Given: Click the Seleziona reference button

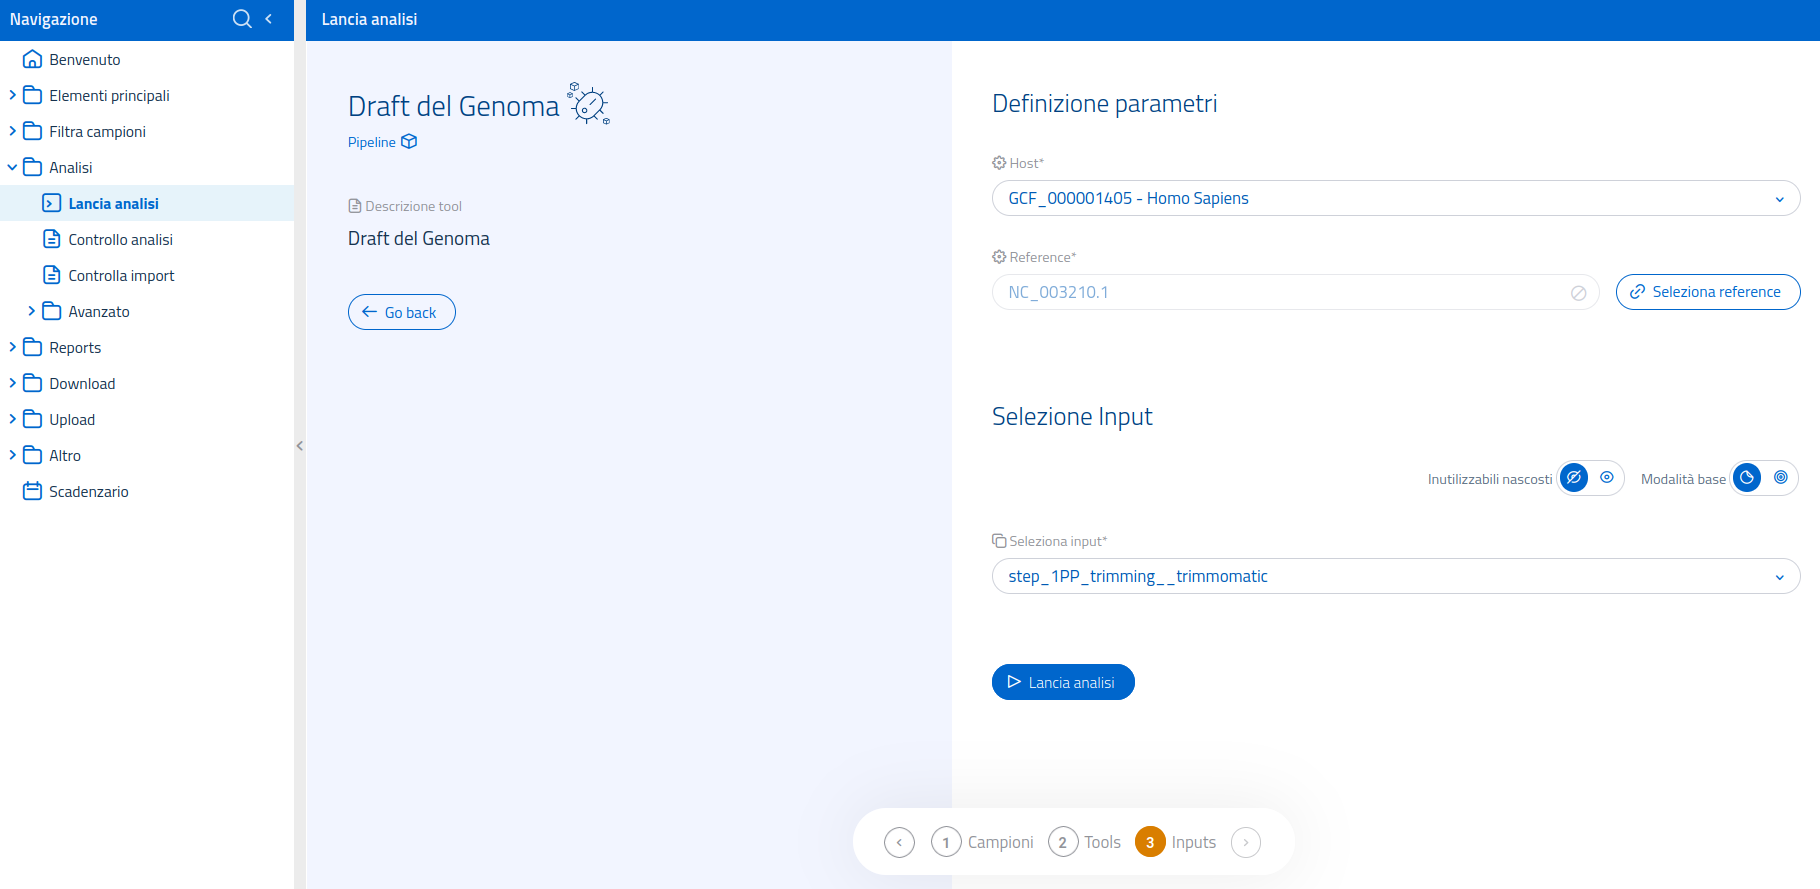Looking at the screenshot, I should [x=1707, y=292].
